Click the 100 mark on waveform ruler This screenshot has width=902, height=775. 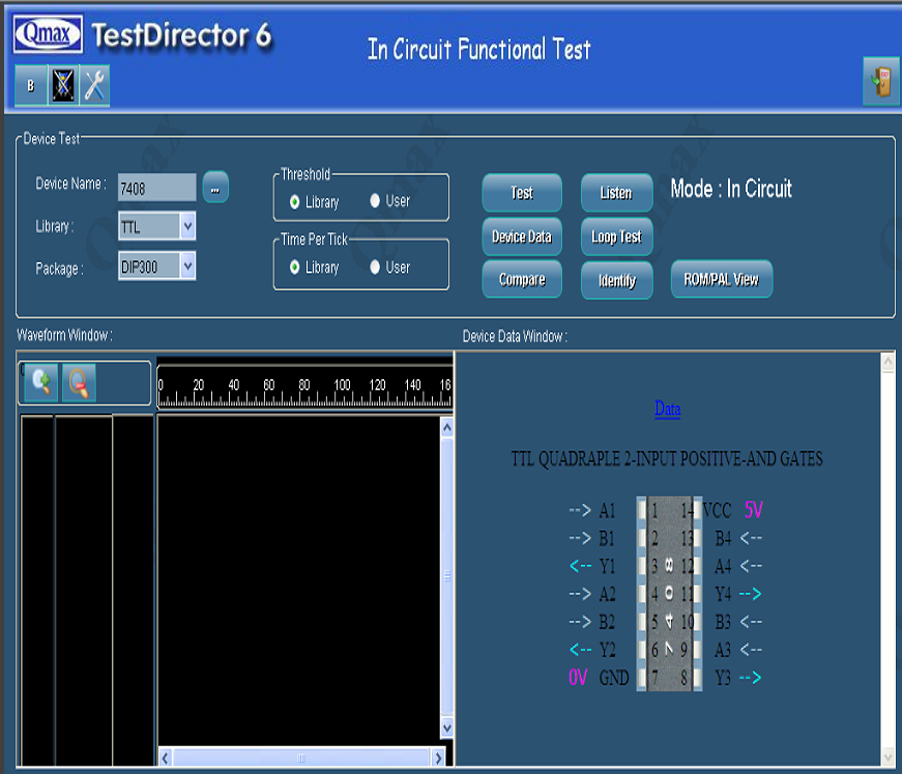pyautogui.click(x=342, y=384)
